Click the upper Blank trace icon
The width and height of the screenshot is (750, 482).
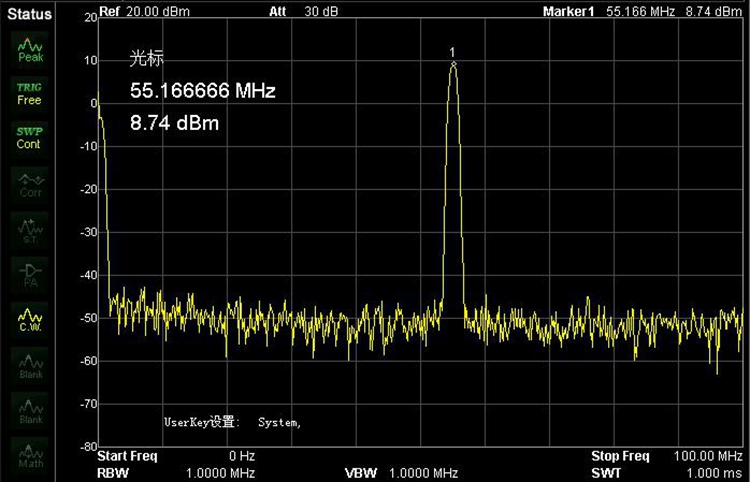pos(30,367)
